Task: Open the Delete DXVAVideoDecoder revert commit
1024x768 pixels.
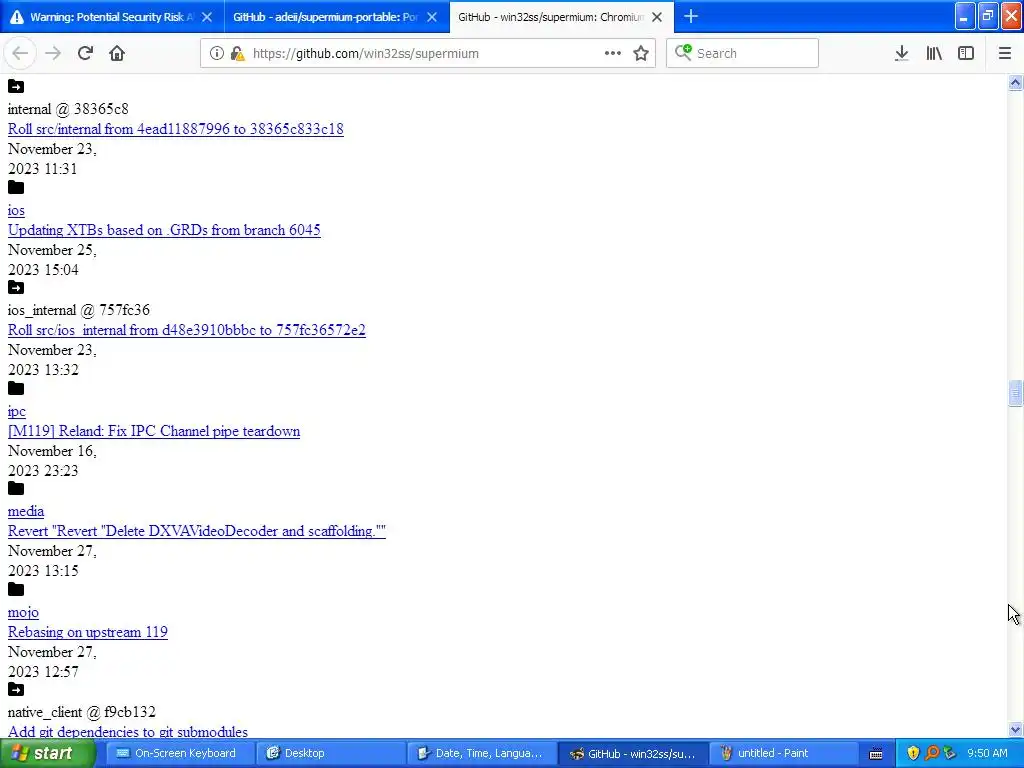Action: pyautogui.click(x=197, y=531)
